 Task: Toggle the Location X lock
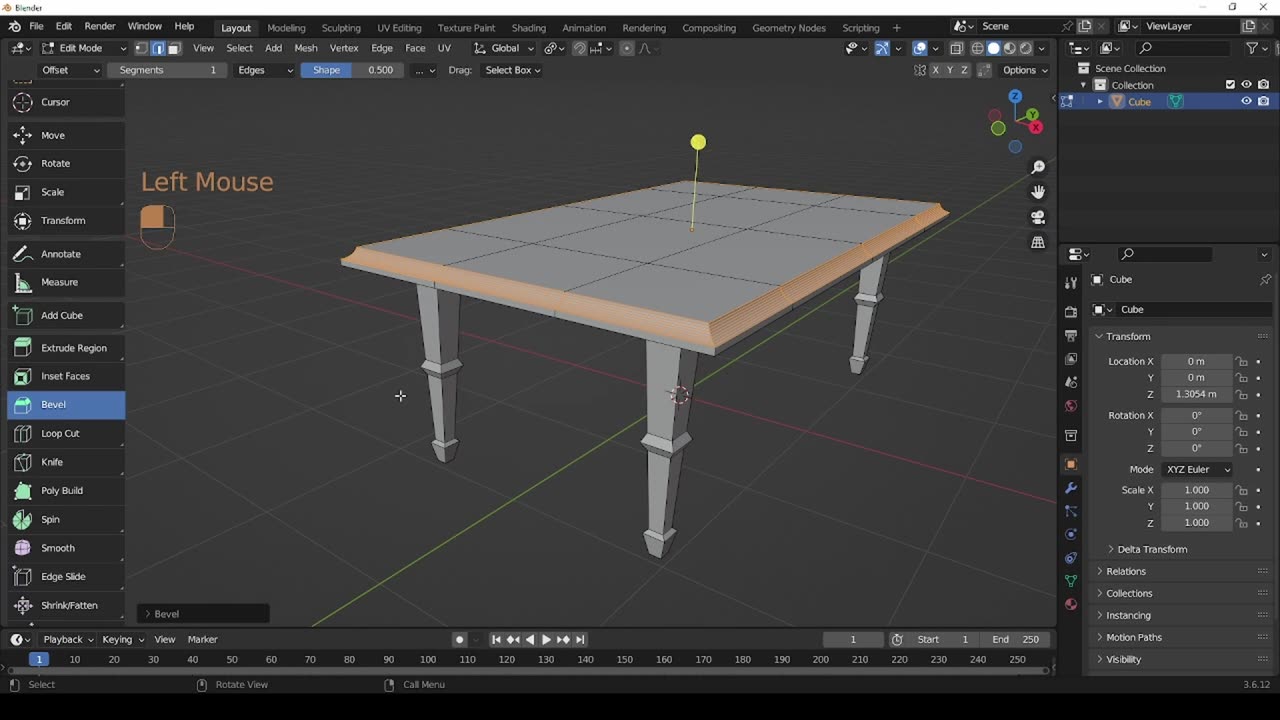click(1241, 361)
